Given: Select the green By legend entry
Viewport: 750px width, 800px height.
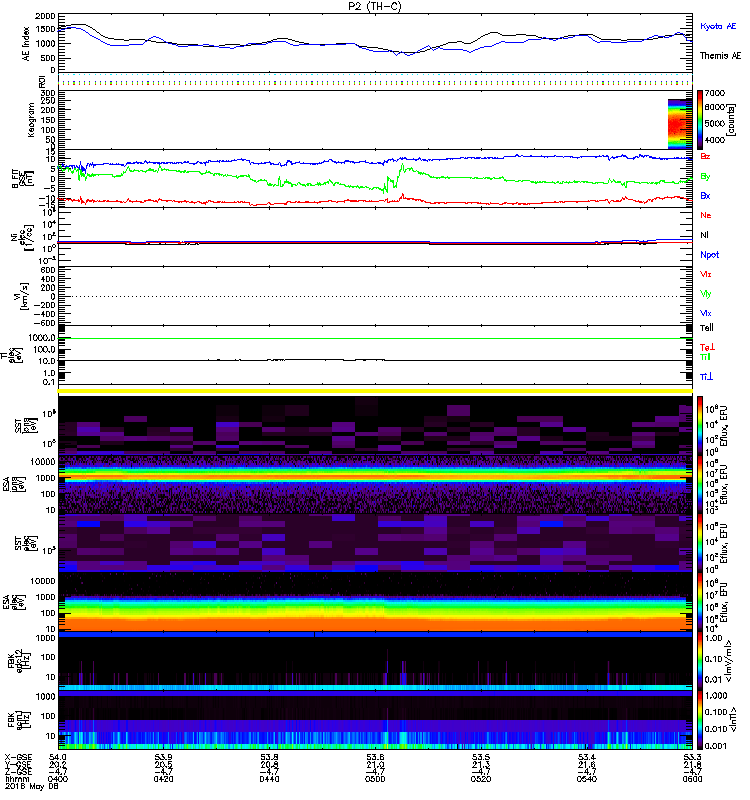Looking at the screenshot, I should (x=706, y=176).
